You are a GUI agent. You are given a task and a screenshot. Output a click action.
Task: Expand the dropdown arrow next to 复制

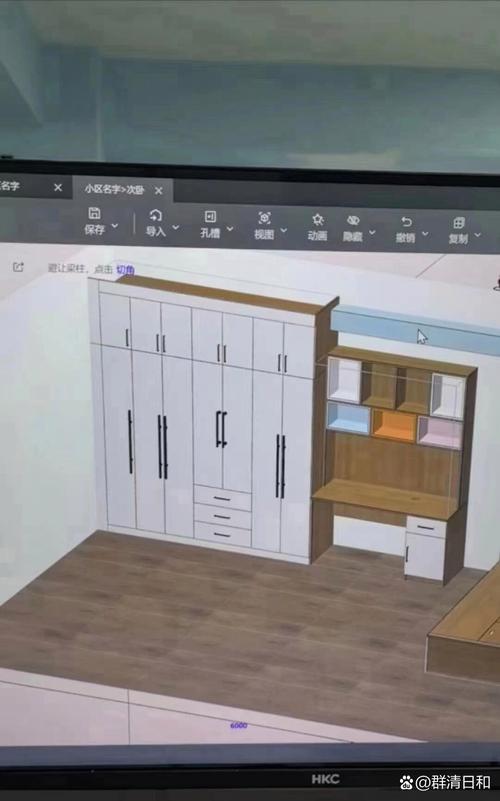[x=478, y=235]
